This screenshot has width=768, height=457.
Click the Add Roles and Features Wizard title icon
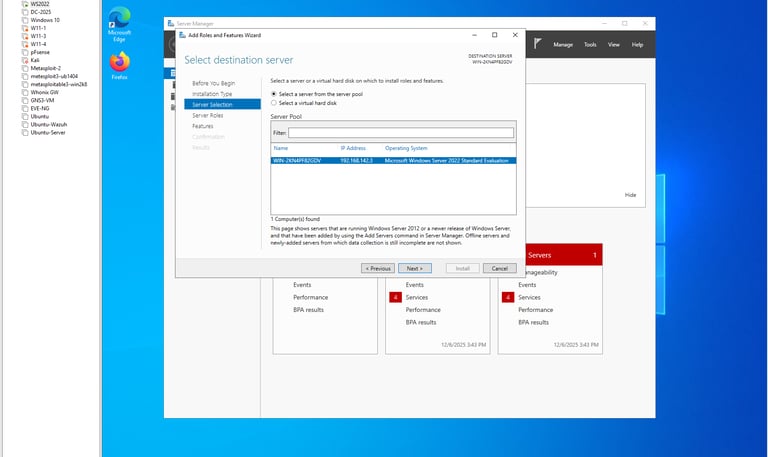[182, 35]
